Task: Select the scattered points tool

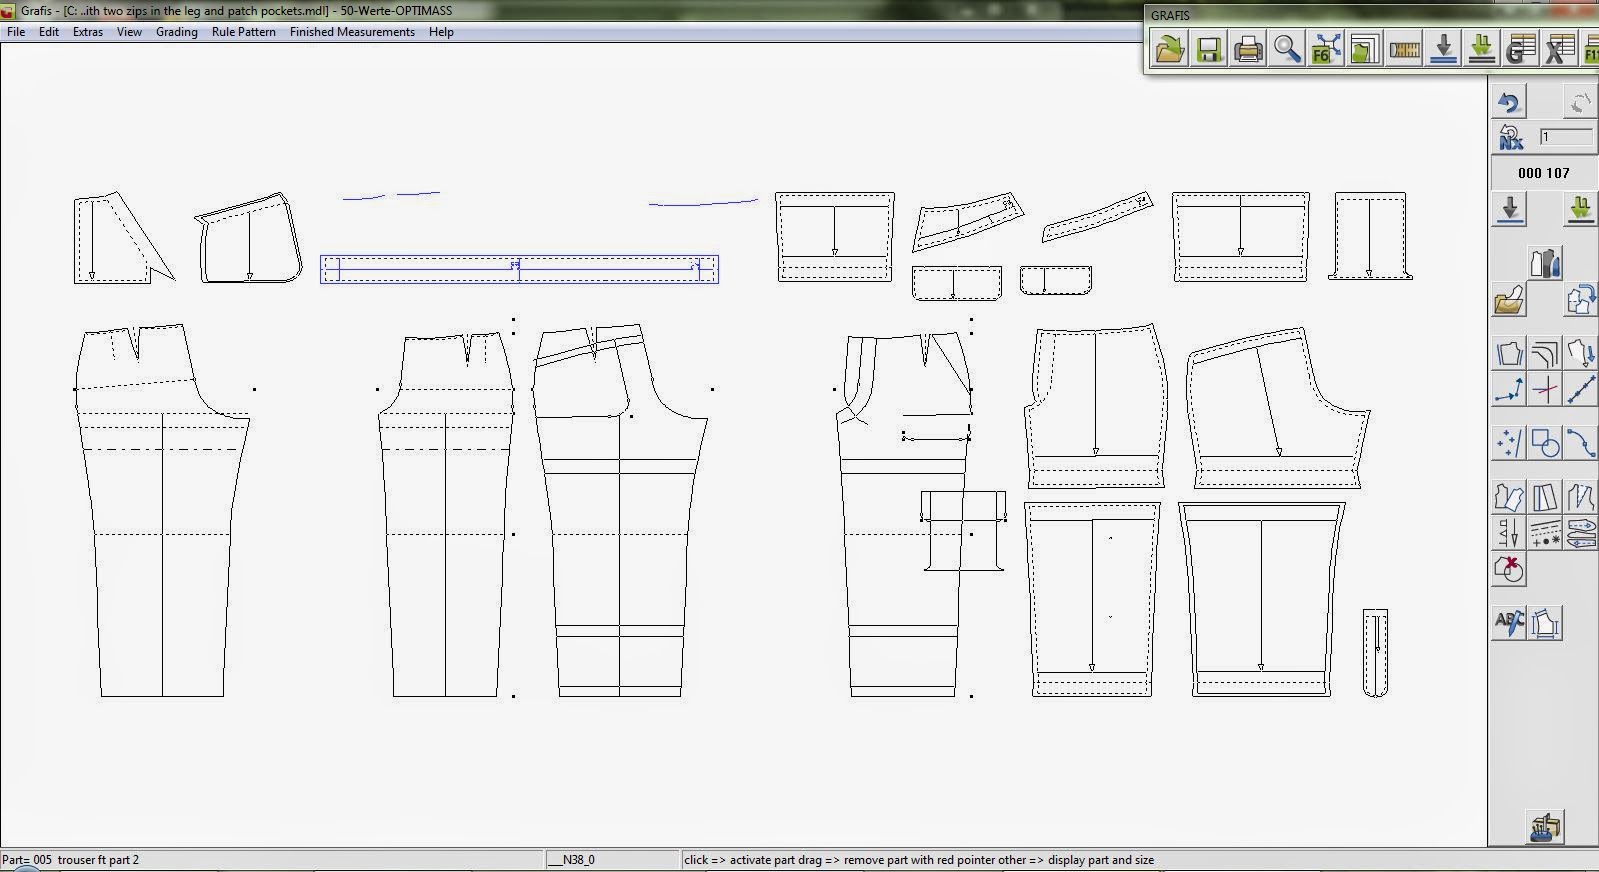Action: point(1509,443)
